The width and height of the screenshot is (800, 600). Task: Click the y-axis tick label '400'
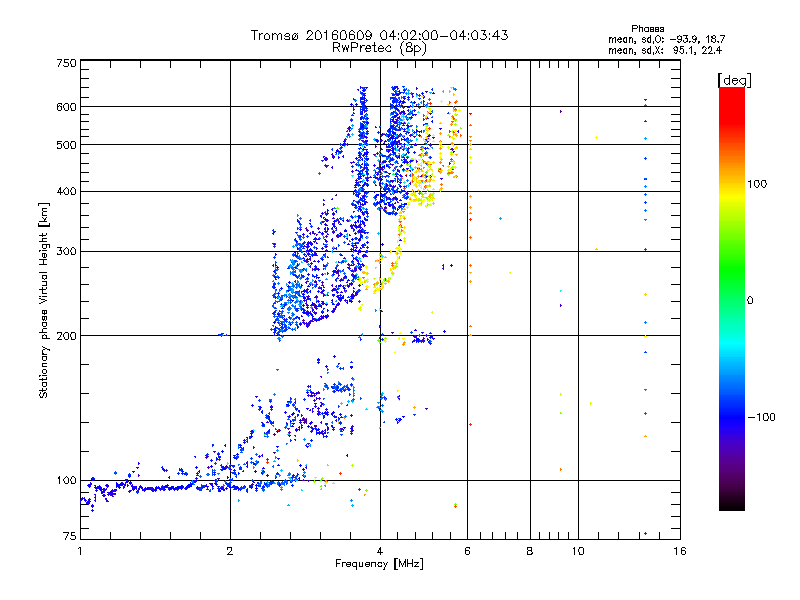(x=66, y=191)
